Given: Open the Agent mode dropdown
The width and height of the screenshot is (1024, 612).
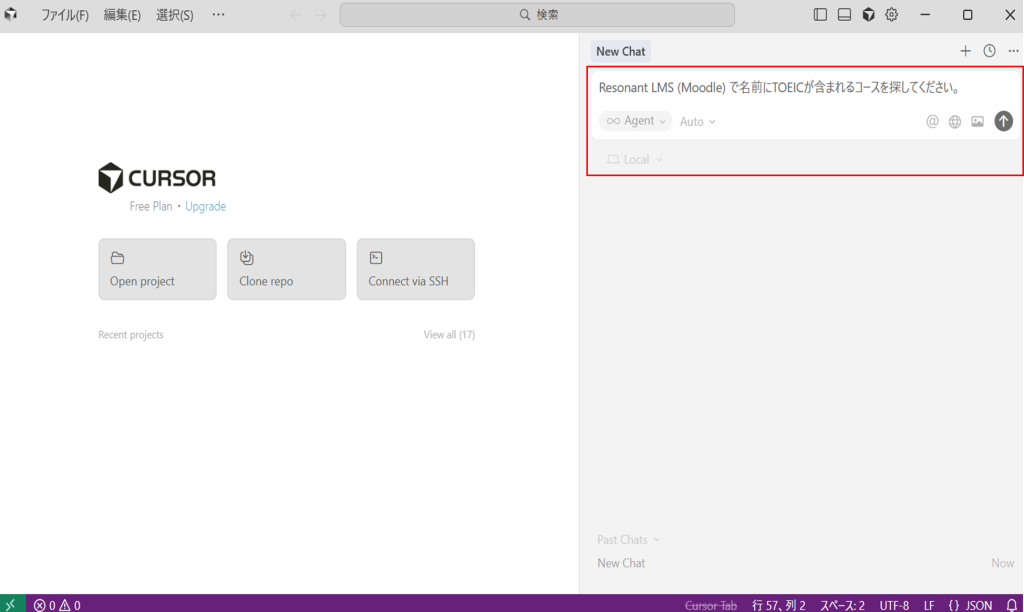Looking at the screenshot, I should 635,121.
